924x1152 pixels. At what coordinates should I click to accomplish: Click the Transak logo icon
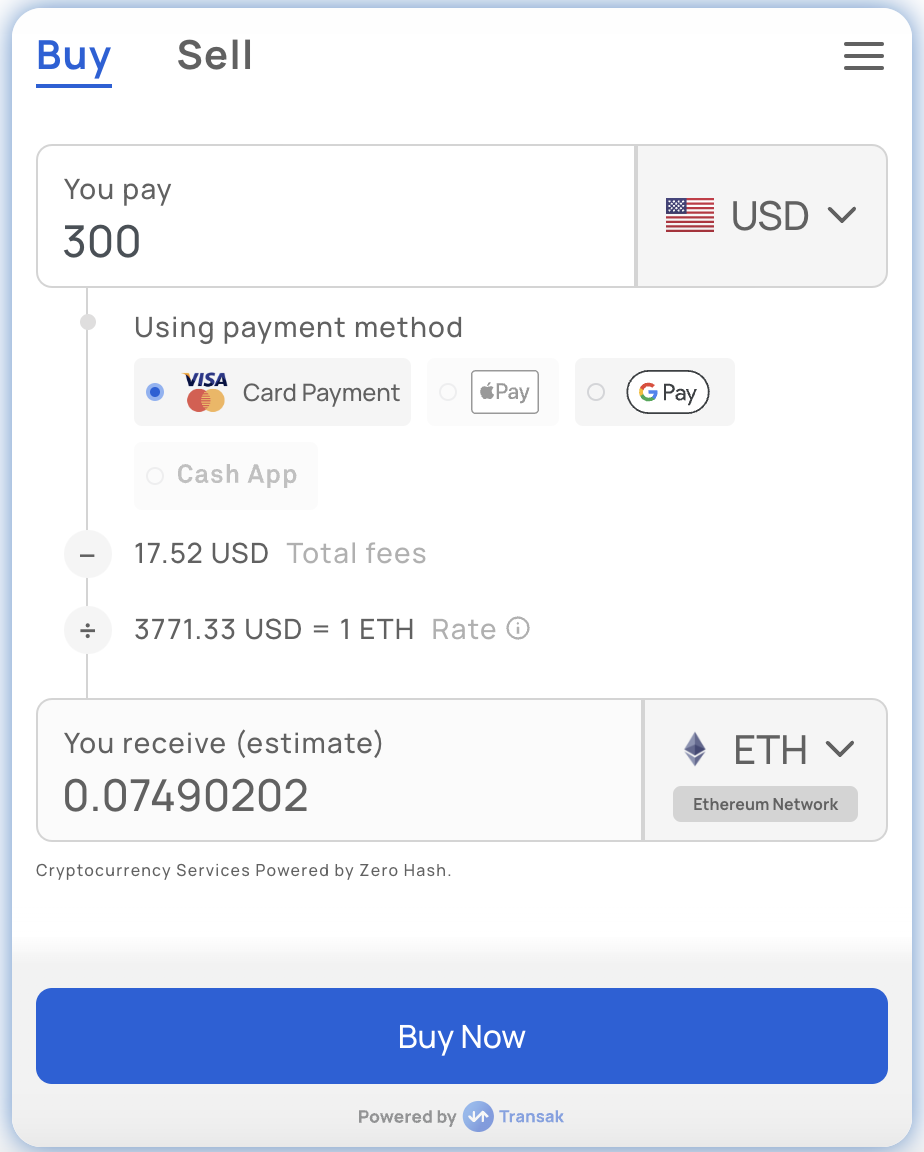coord(478,1117)
